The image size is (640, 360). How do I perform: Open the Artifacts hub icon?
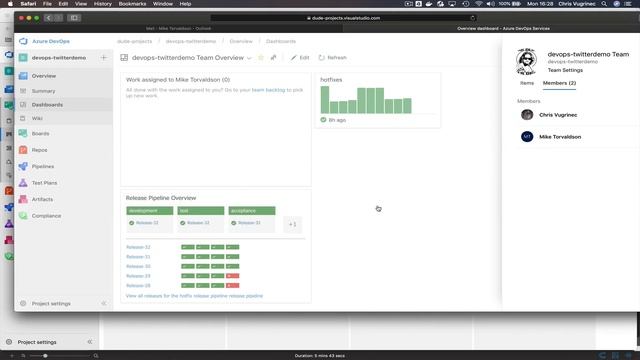pos(23,199)
